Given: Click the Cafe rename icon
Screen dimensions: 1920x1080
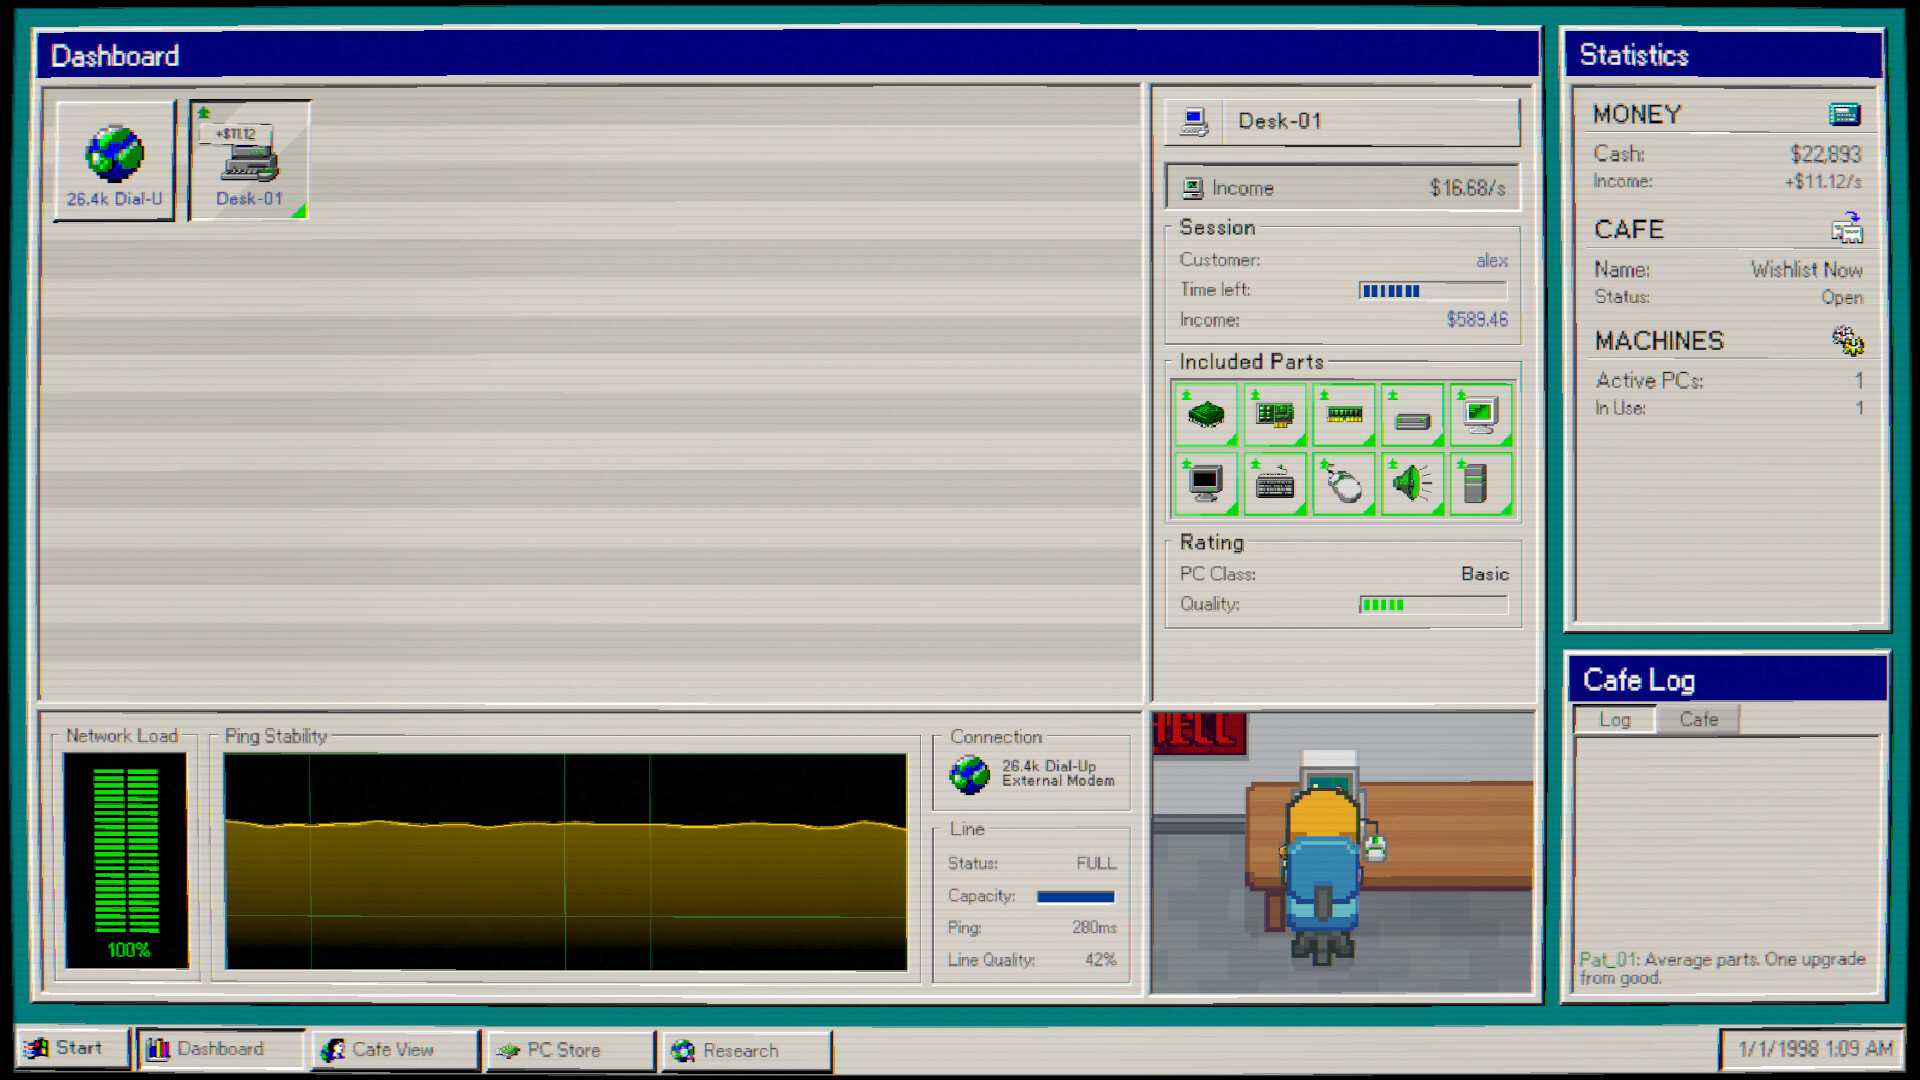Looking at the screenshot, I should pos(1847,228).
